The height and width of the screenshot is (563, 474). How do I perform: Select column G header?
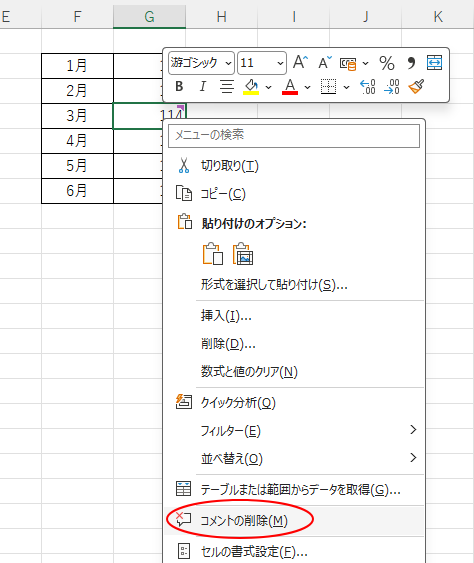click(x=149, y=17)
